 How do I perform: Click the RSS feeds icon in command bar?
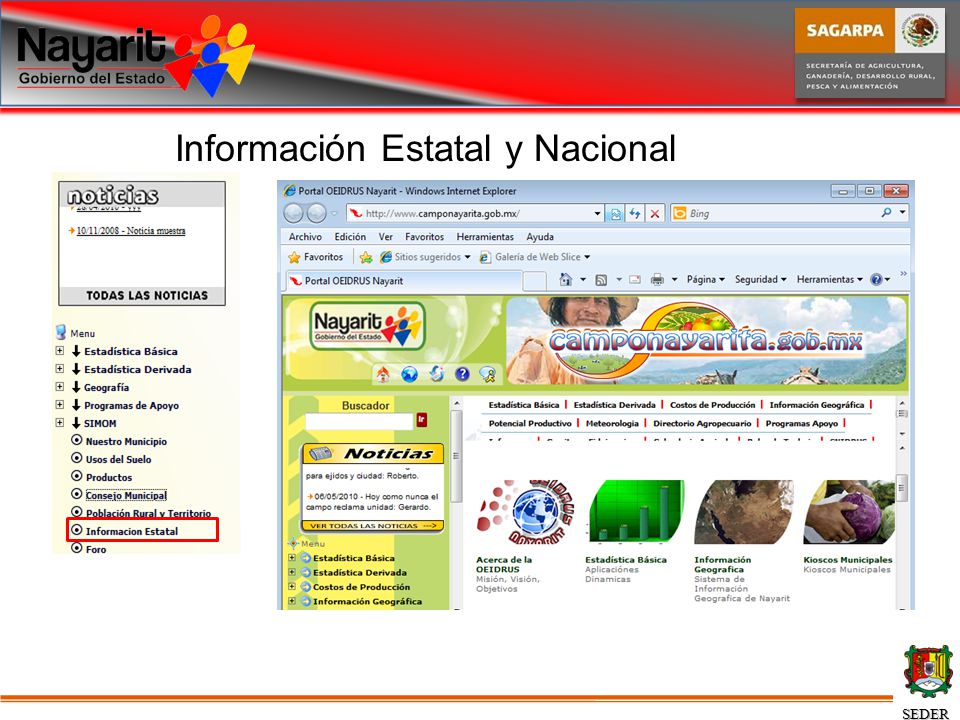[x=601, y=280]
